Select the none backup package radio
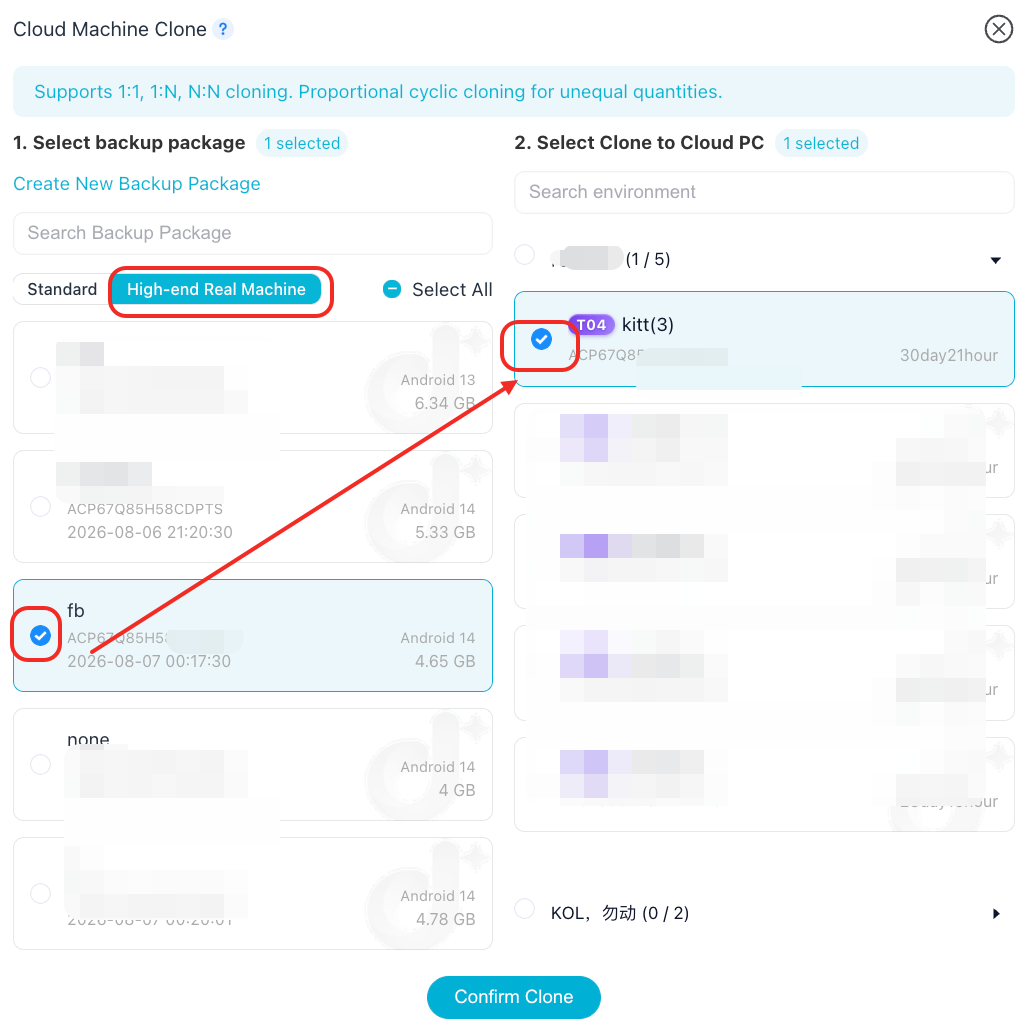This screenshot has width=1032, height=1036. (x=40, y=764)
